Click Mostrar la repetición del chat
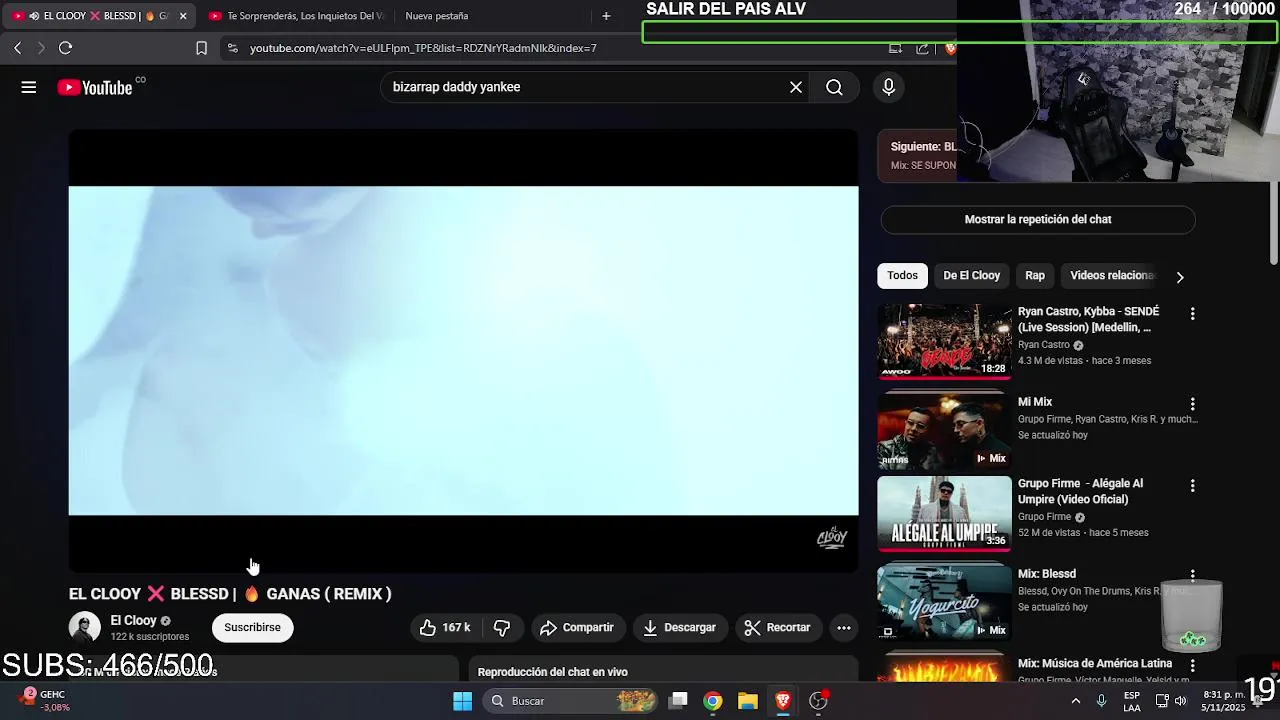The image size is (1280, 720). 1038,220
